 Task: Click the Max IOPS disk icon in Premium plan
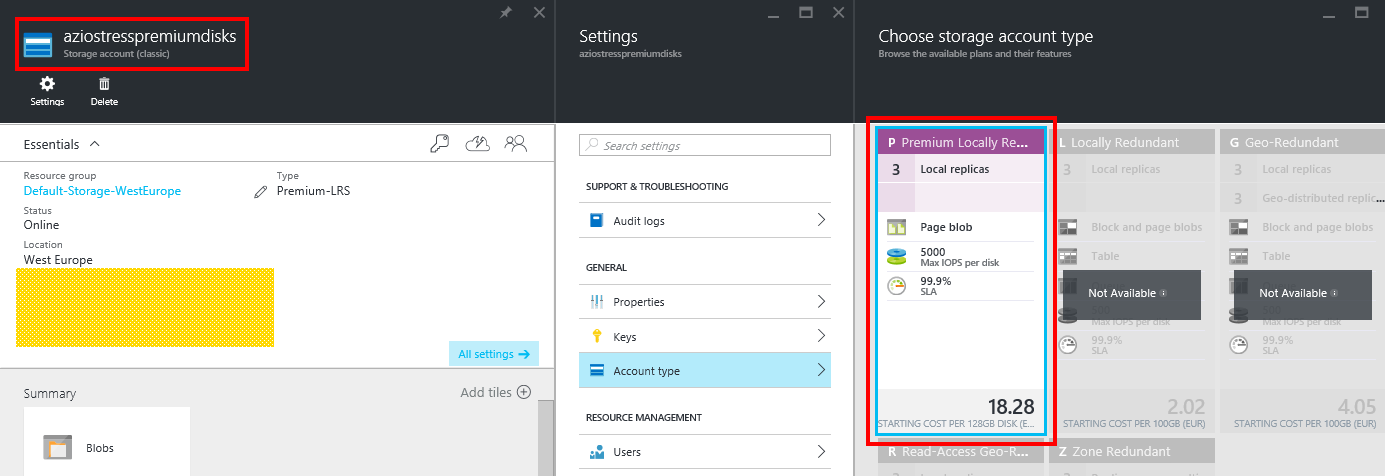click(x=896, y=257)
